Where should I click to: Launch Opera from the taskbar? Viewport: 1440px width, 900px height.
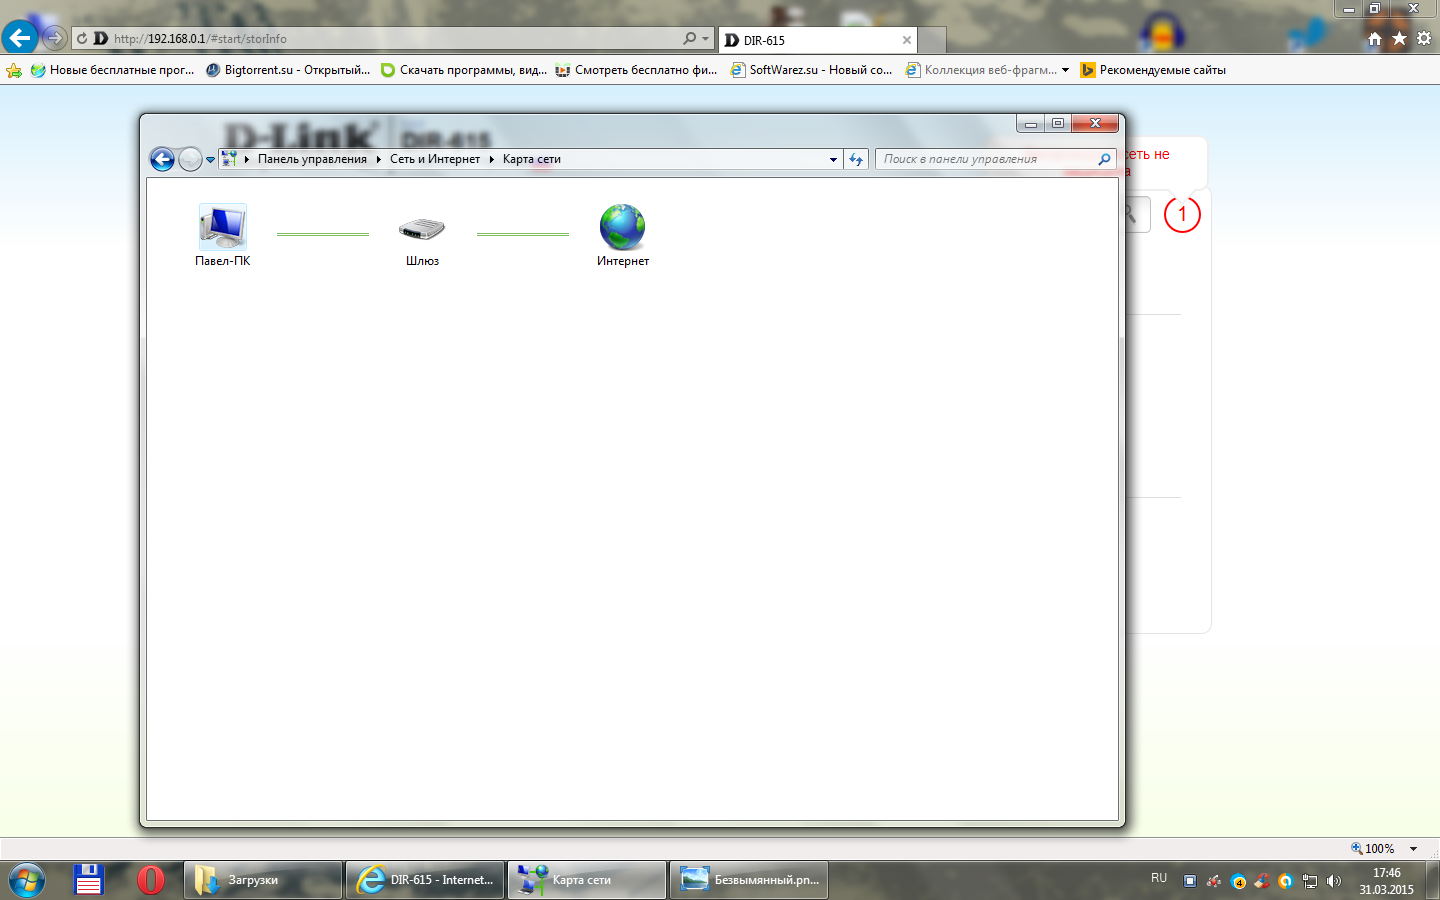pos(151,880)
